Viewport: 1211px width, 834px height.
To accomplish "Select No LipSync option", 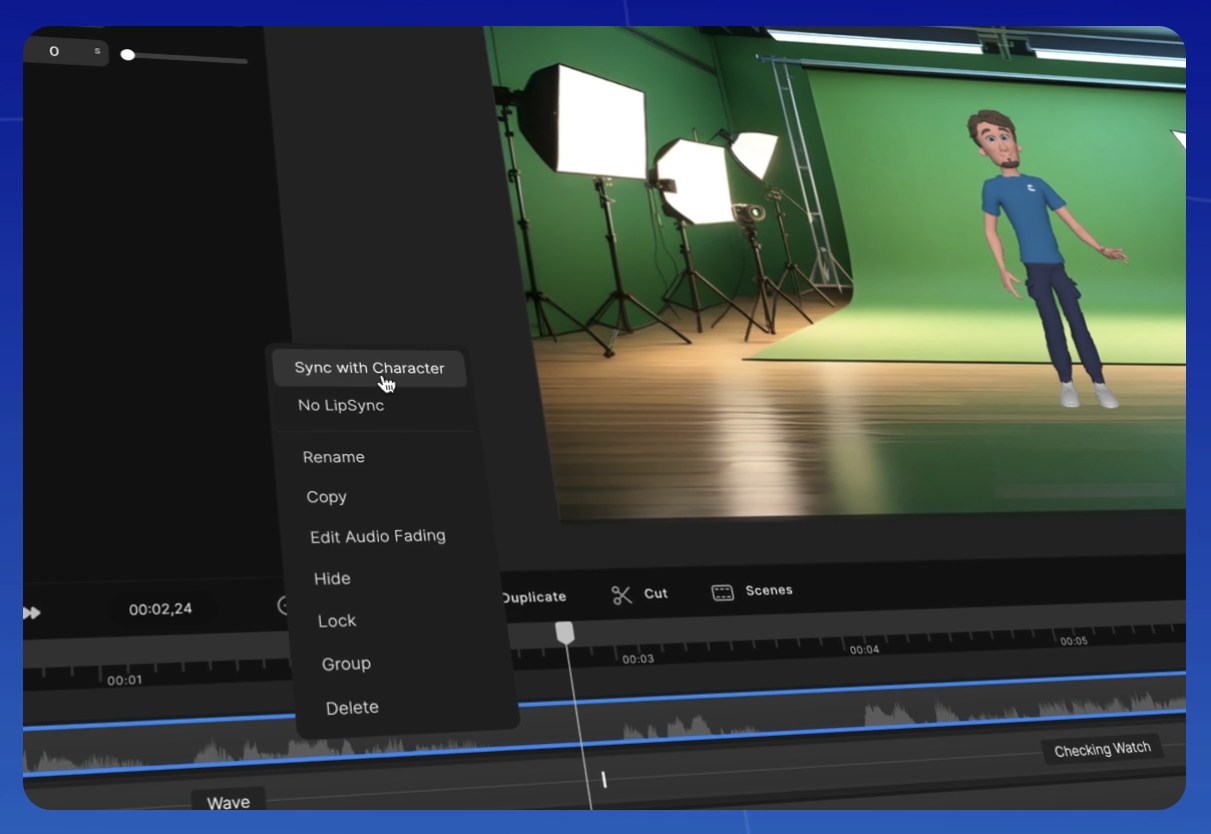I will 341,405.
